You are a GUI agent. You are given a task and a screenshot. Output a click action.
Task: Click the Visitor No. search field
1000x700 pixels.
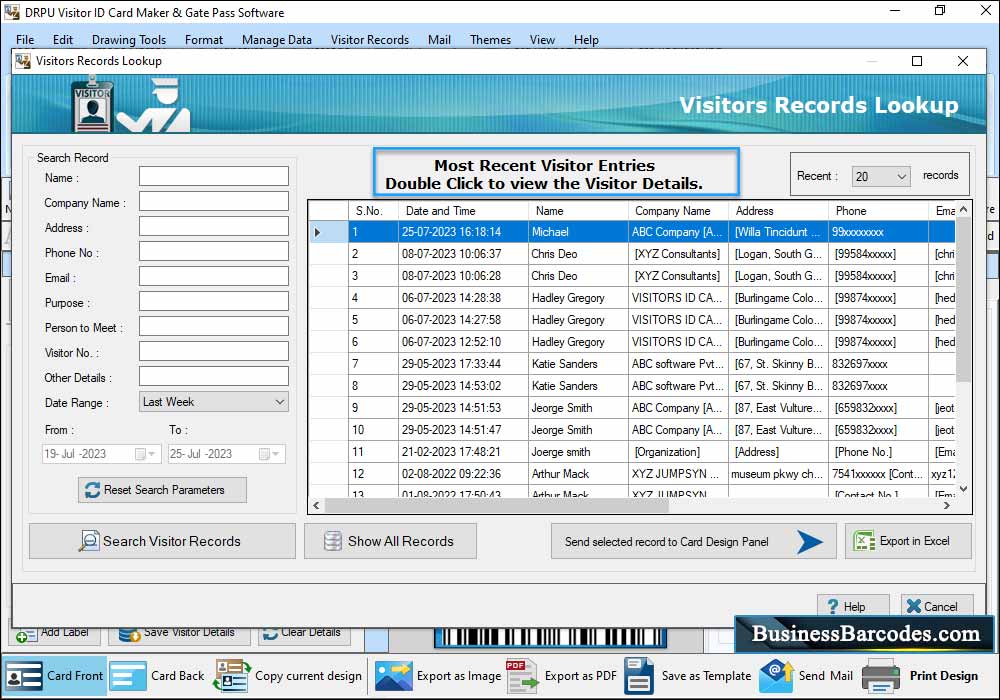click(214, 351)
